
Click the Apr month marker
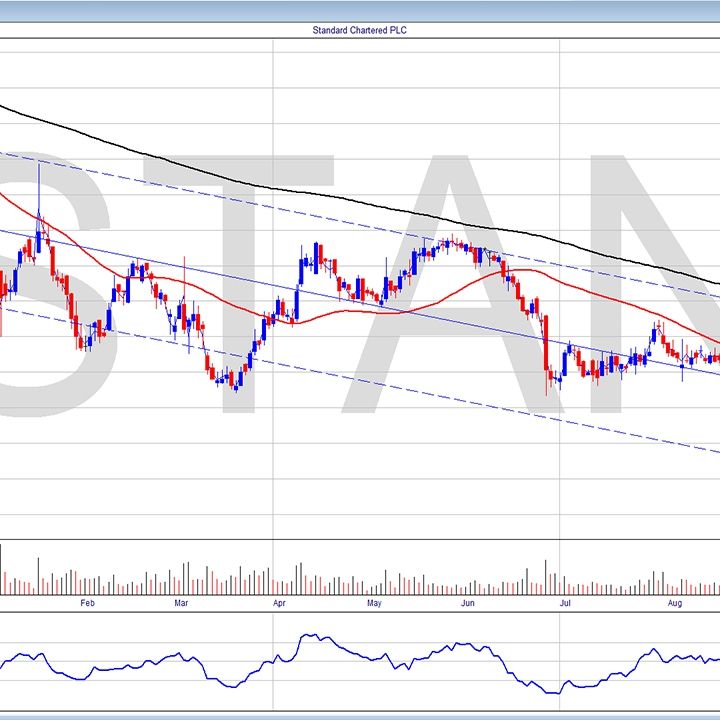(x=279, y=603)
